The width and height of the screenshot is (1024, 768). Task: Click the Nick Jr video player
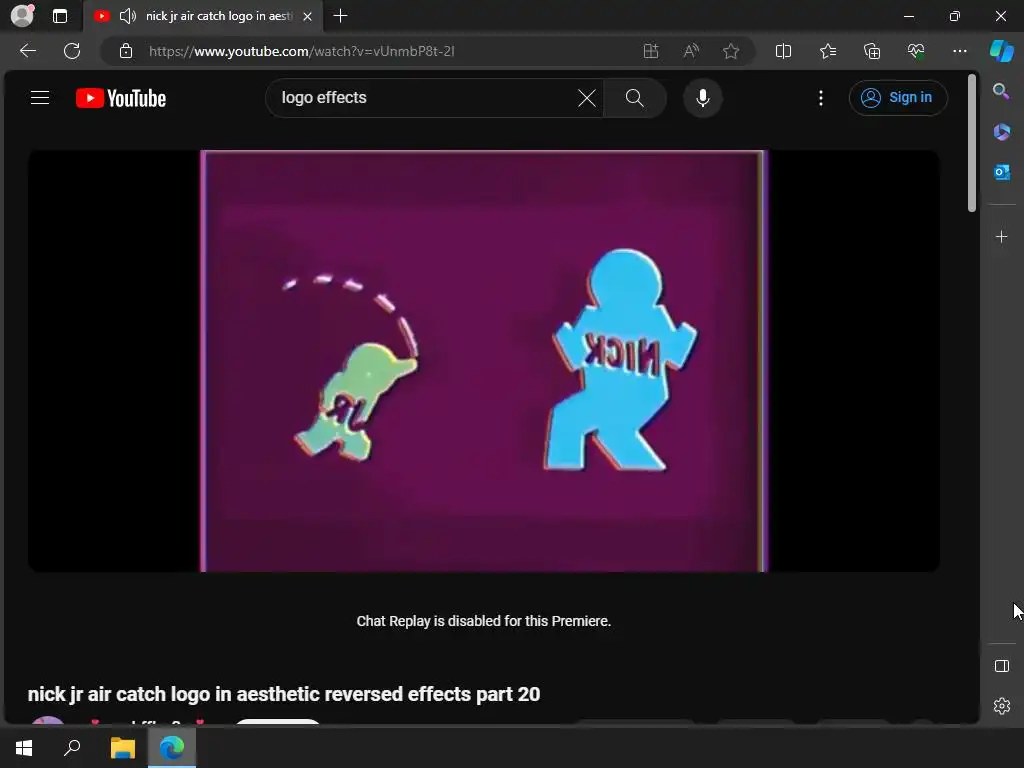click(x=484, y=361)
